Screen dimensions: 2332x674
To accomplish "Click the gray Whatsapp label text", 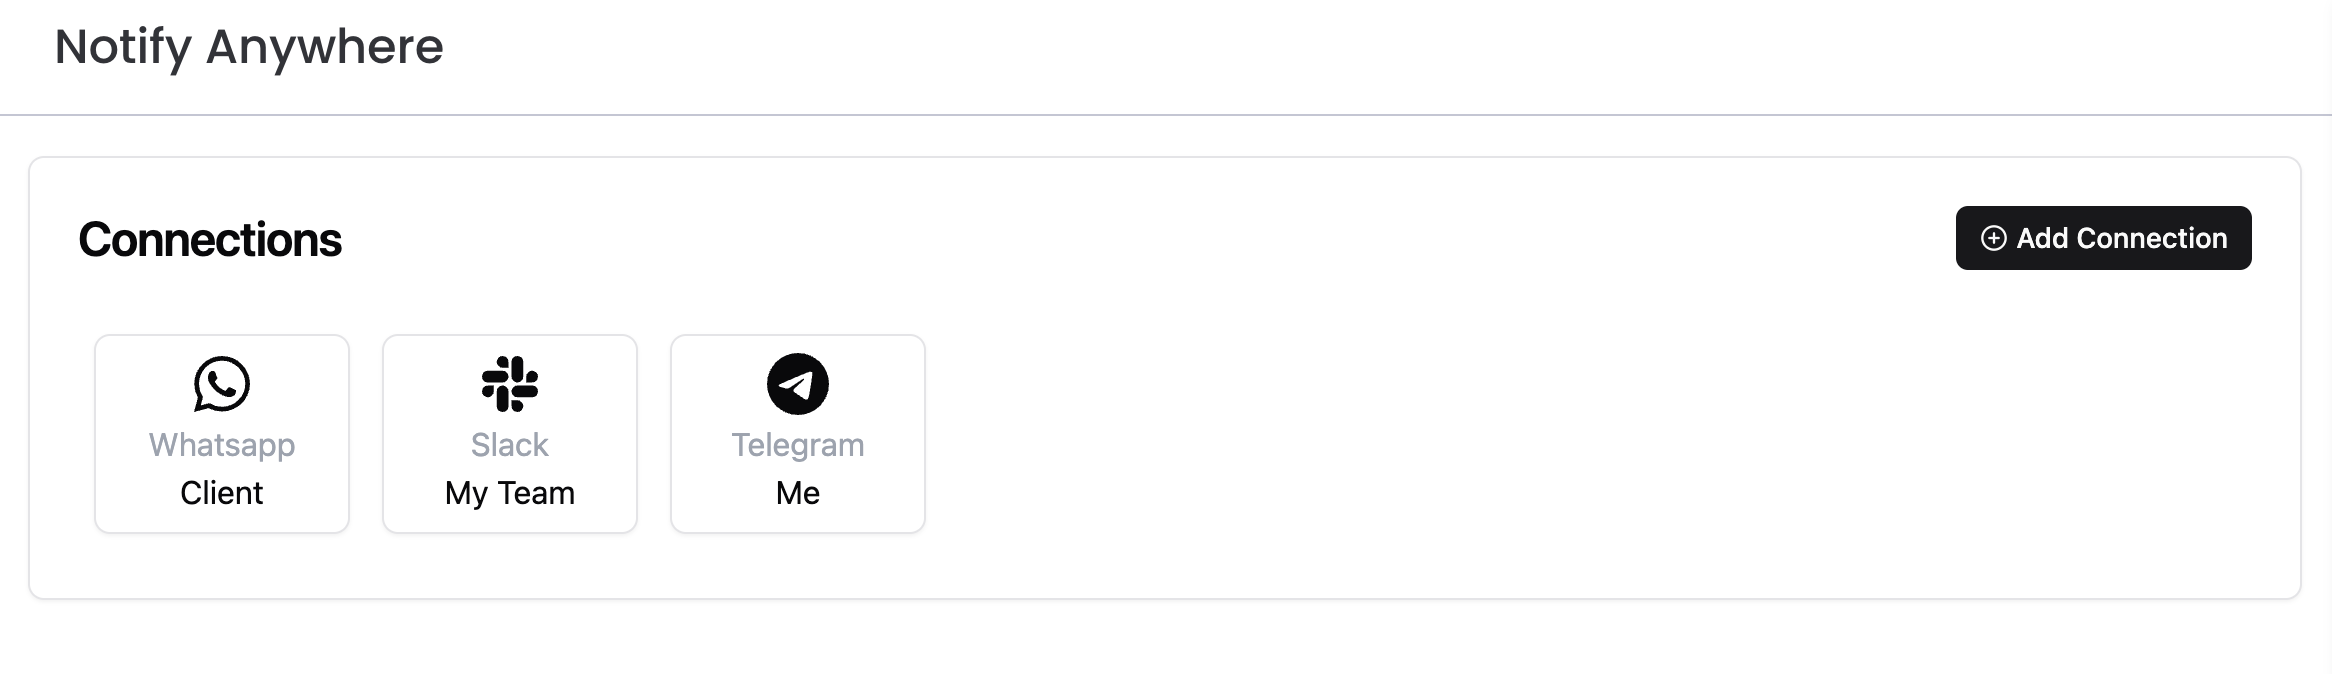I will click(x=222, y=445).
